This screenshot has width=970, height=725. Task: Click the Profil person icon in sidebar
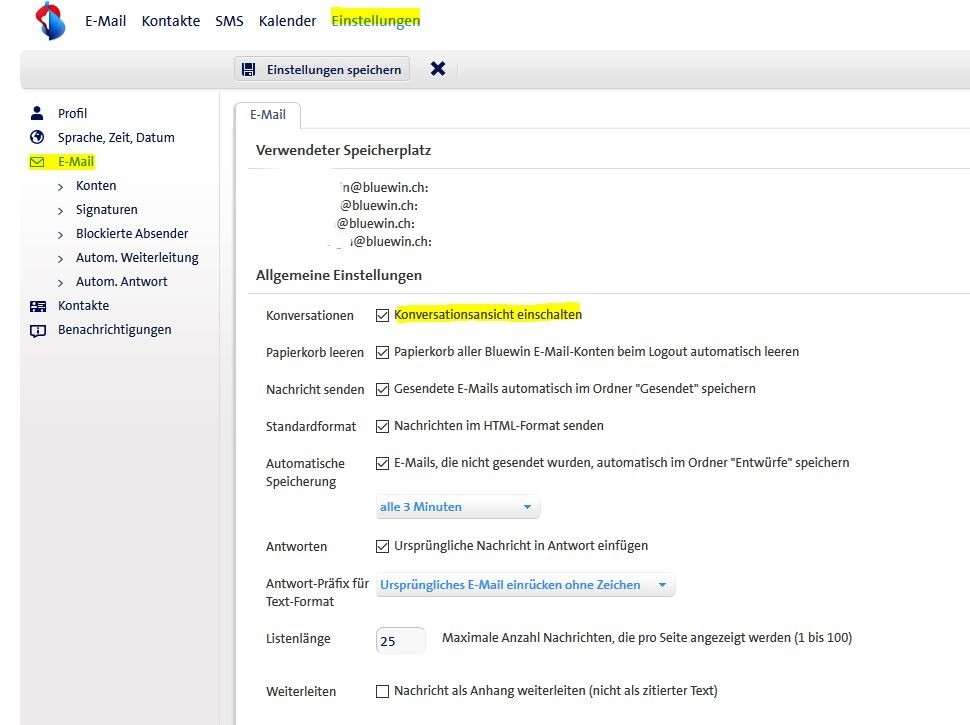click(38, 113)
